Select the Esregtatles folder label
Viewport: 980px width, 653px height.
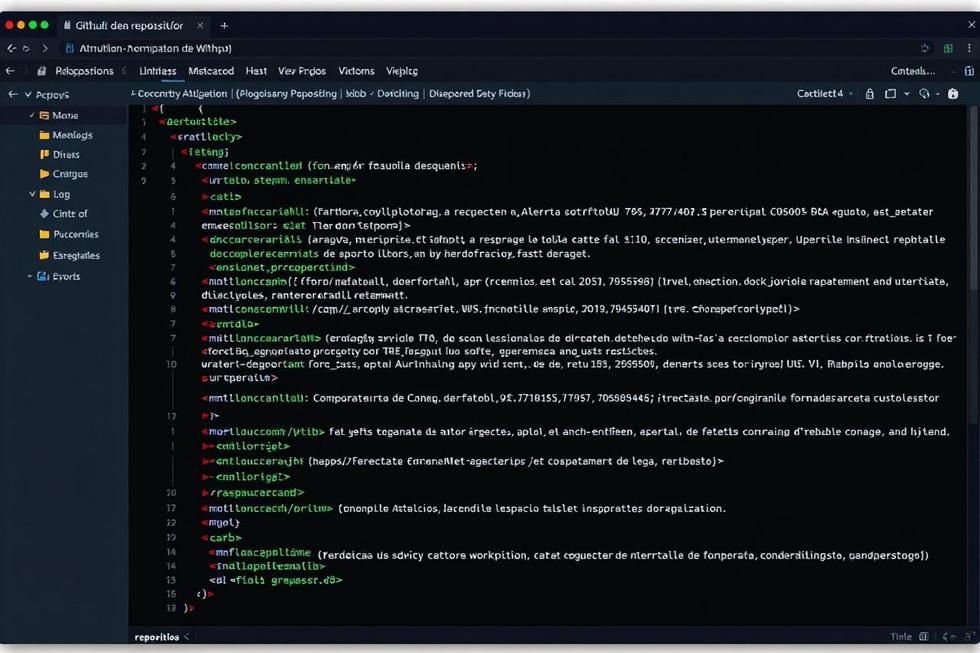coord(76,255)
